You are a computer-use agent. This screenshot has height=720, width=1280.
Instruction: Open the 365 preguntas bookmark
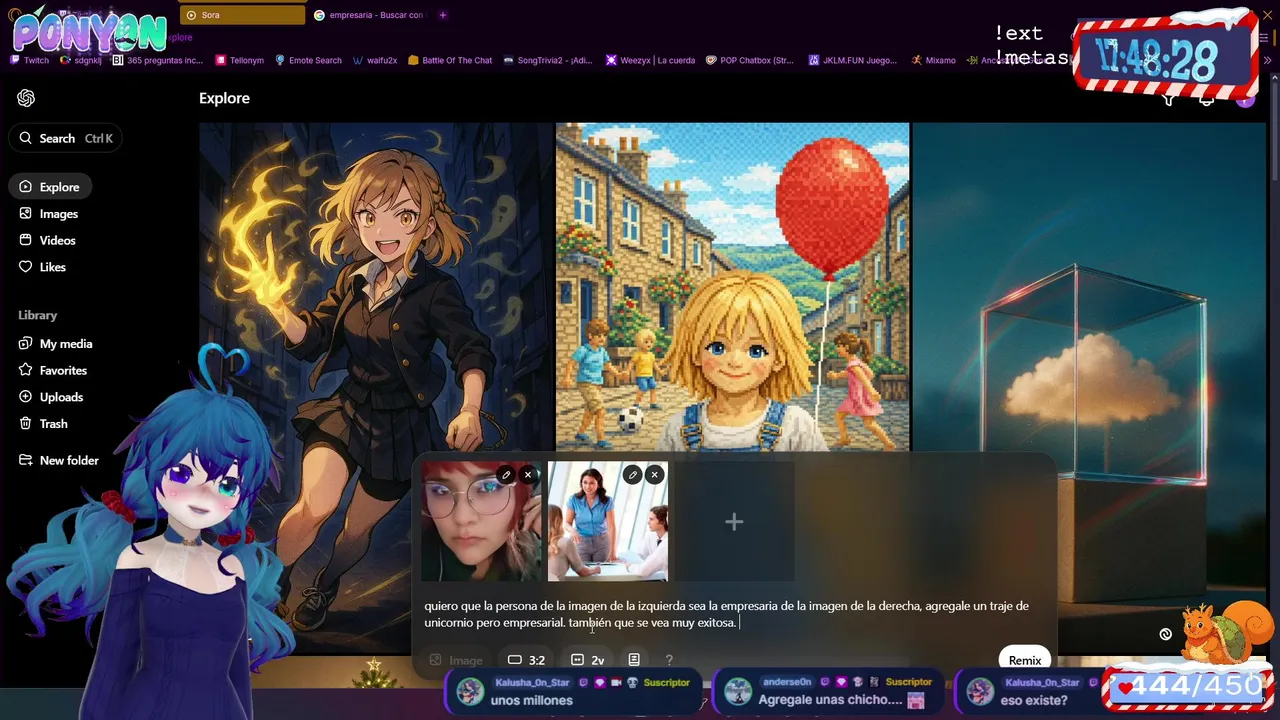(158, 60)
